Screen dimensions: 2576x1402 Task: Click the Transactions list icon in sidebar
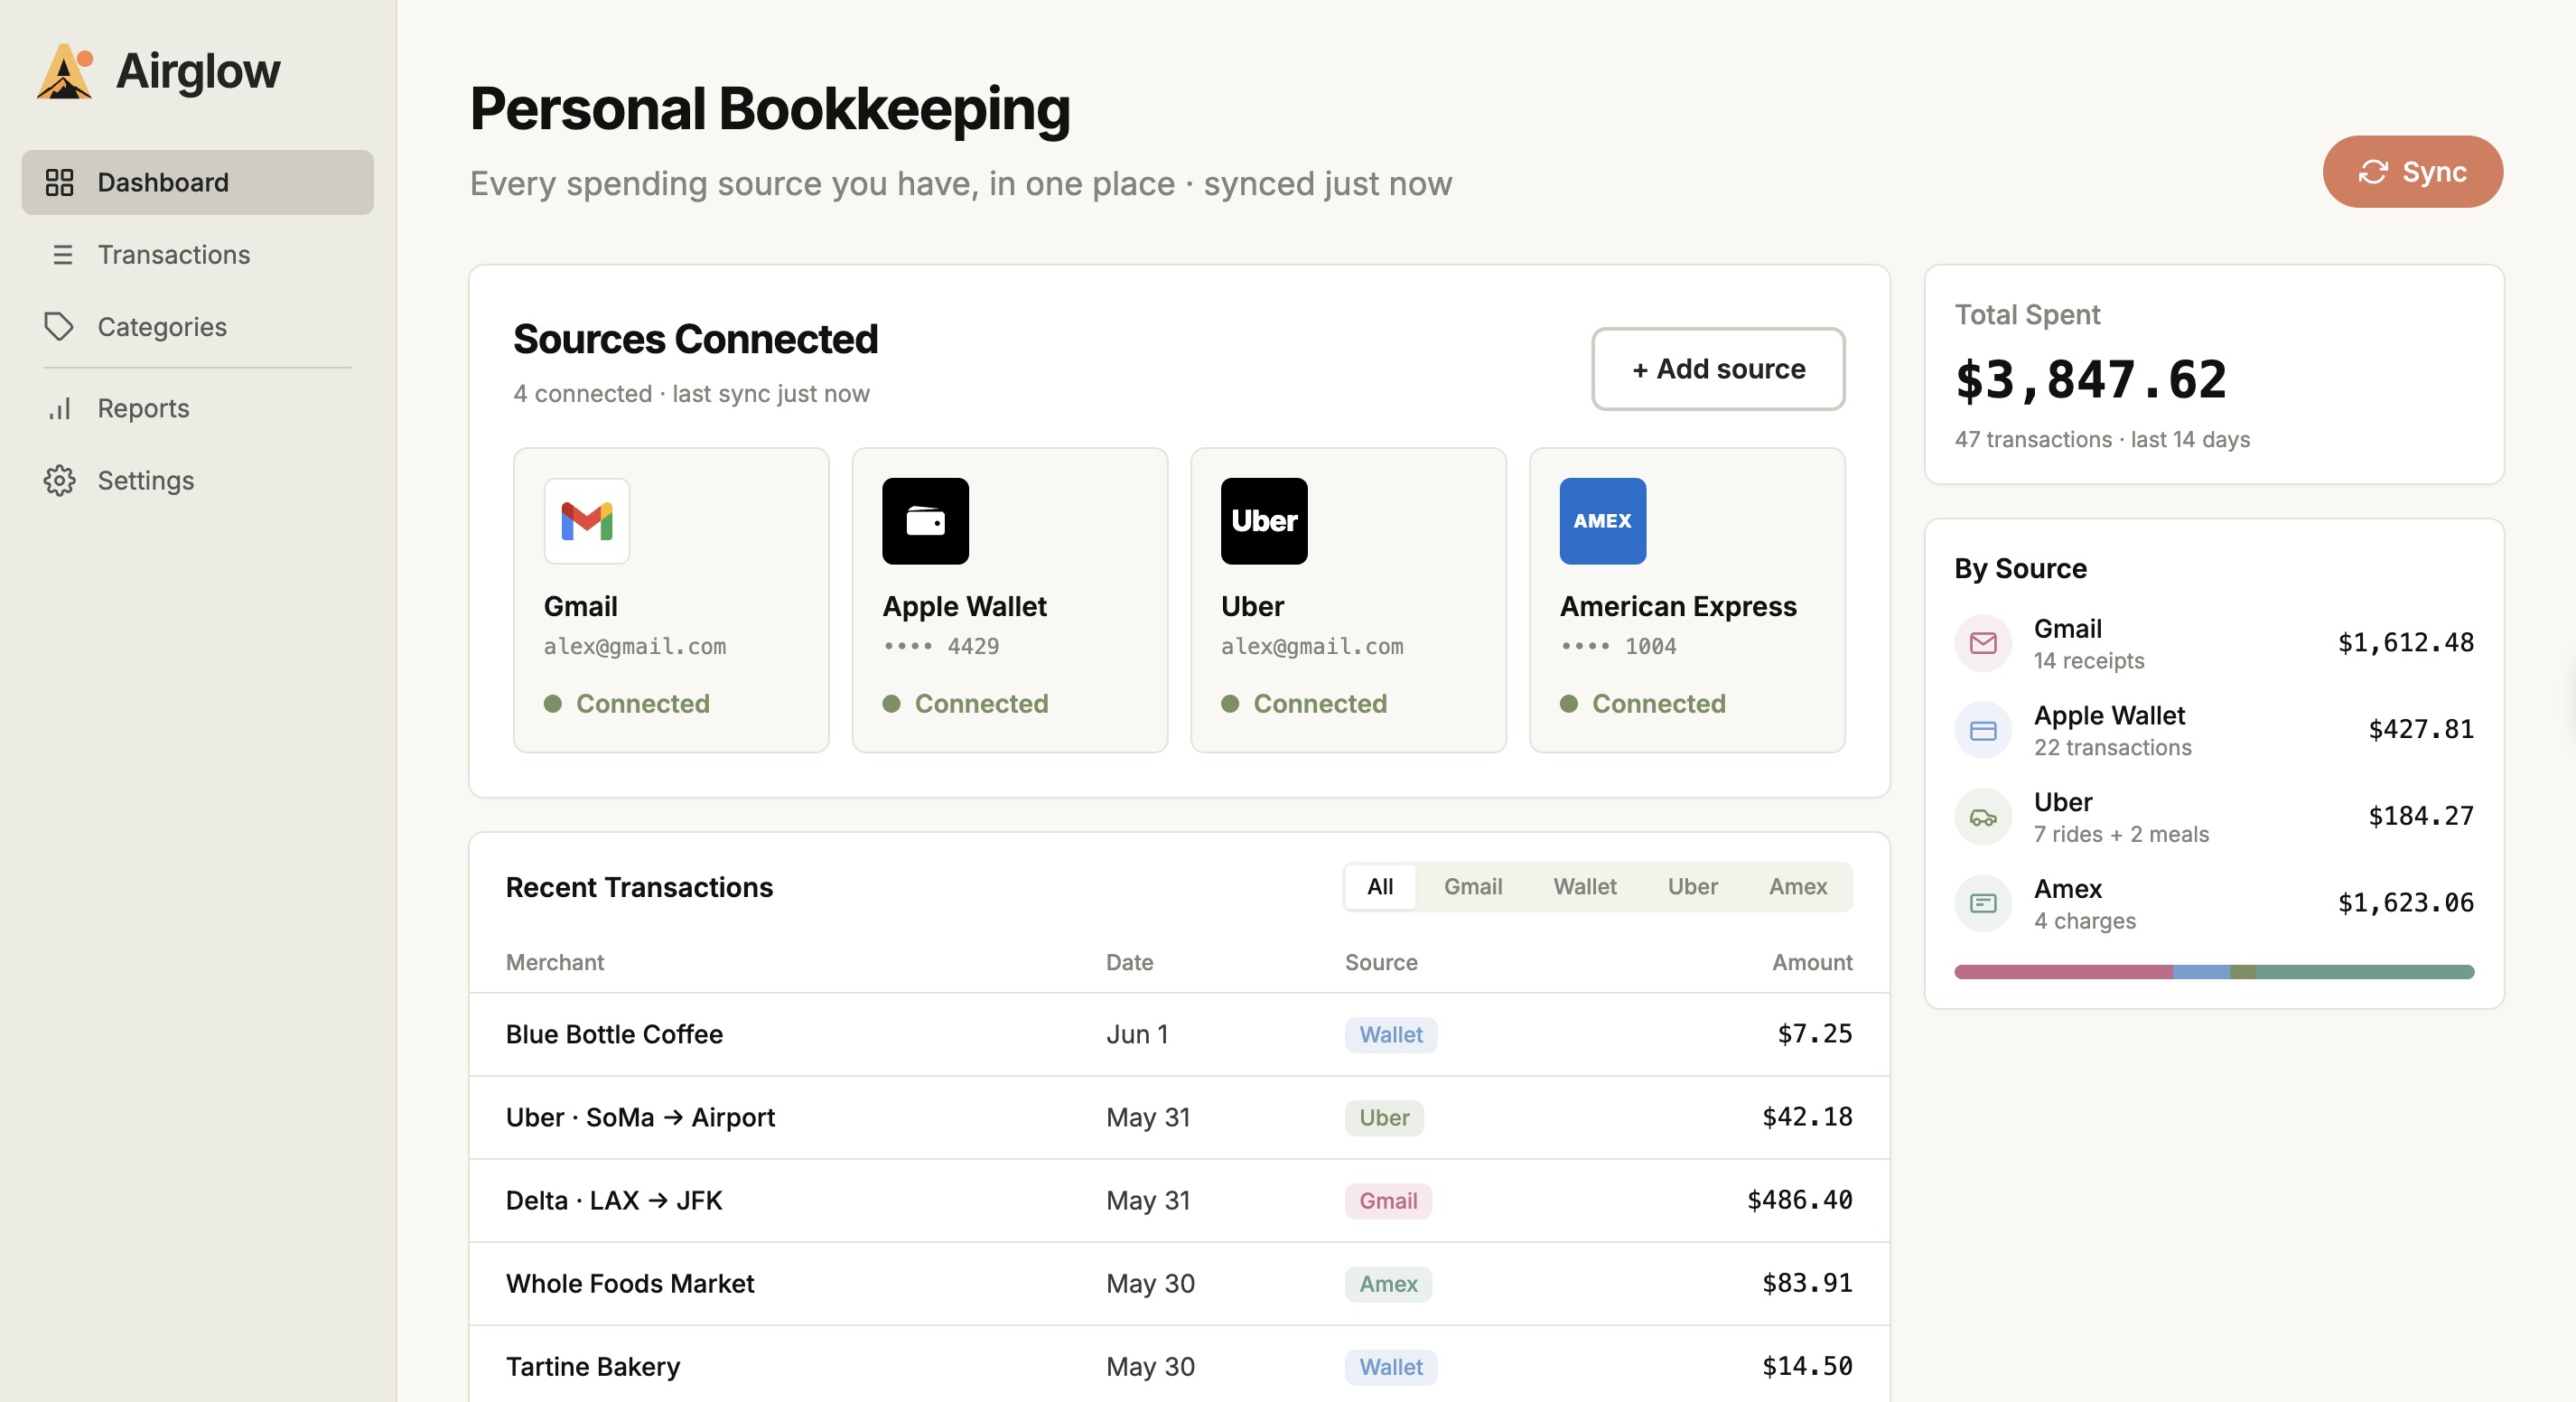[62, 254]
